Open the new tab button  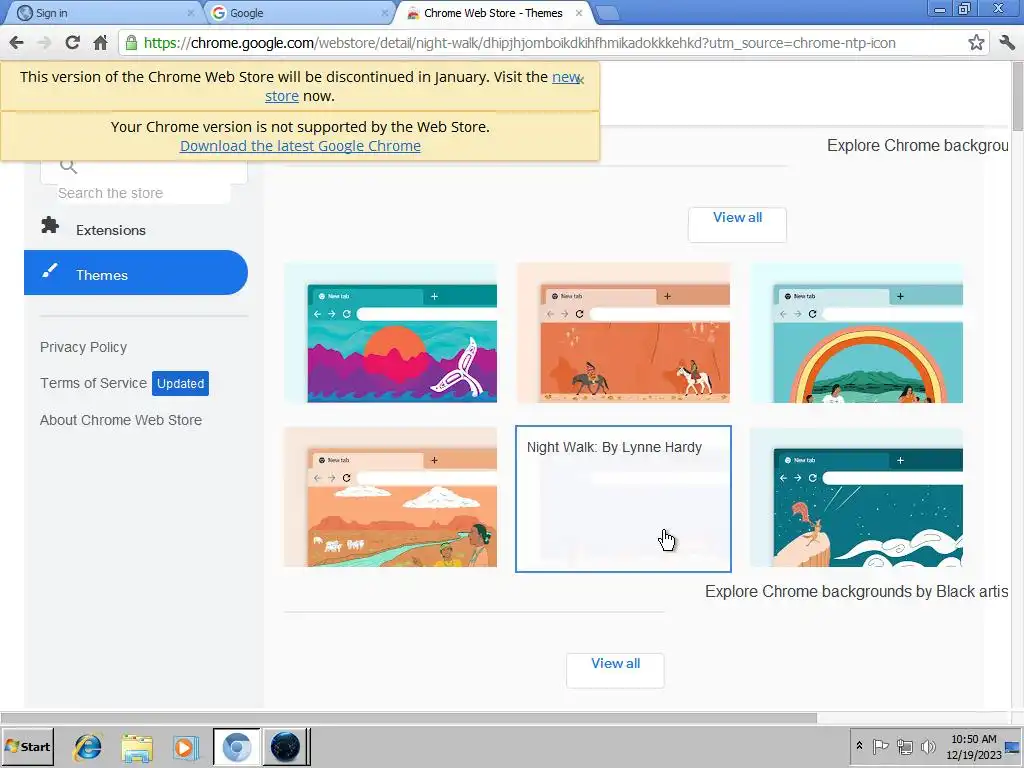[x=607, y=13]
